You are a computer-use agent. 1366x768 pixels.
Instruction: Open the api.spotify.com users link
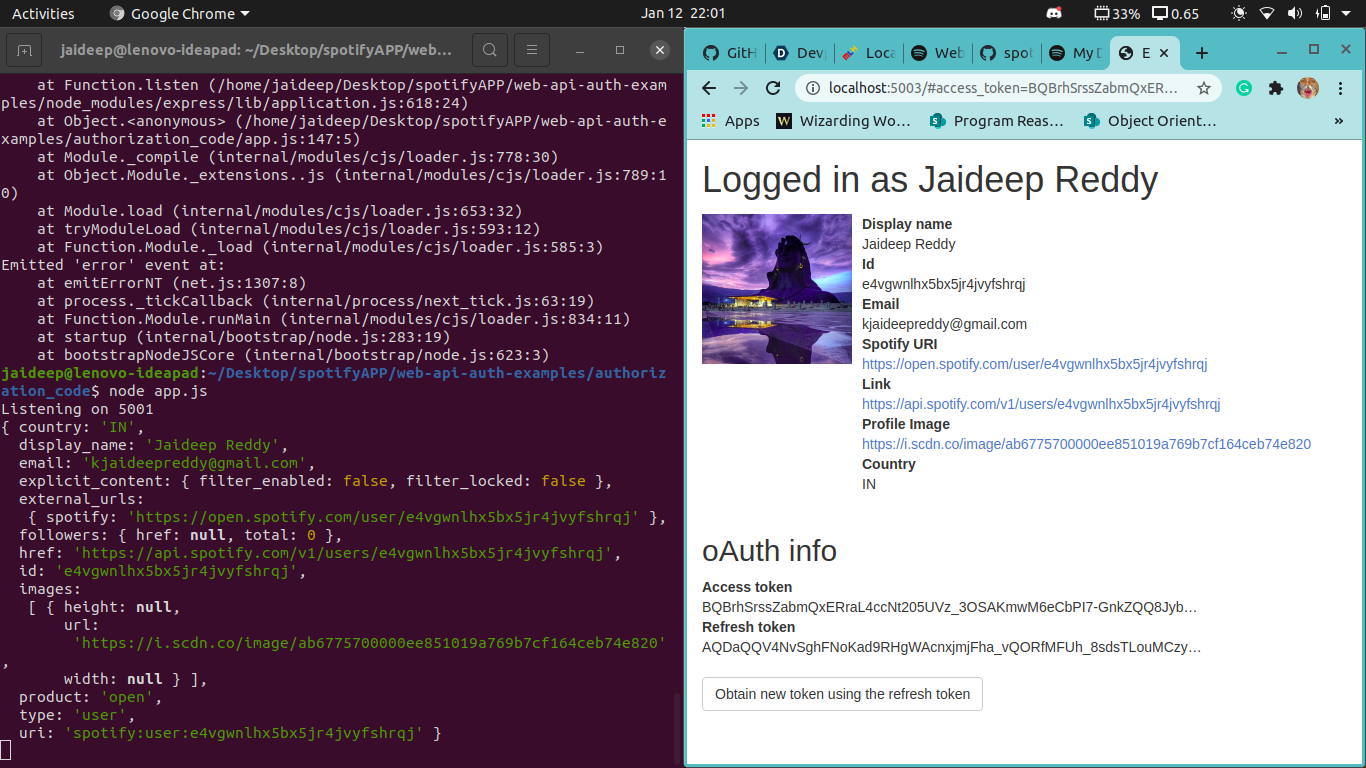[1041, 404]
